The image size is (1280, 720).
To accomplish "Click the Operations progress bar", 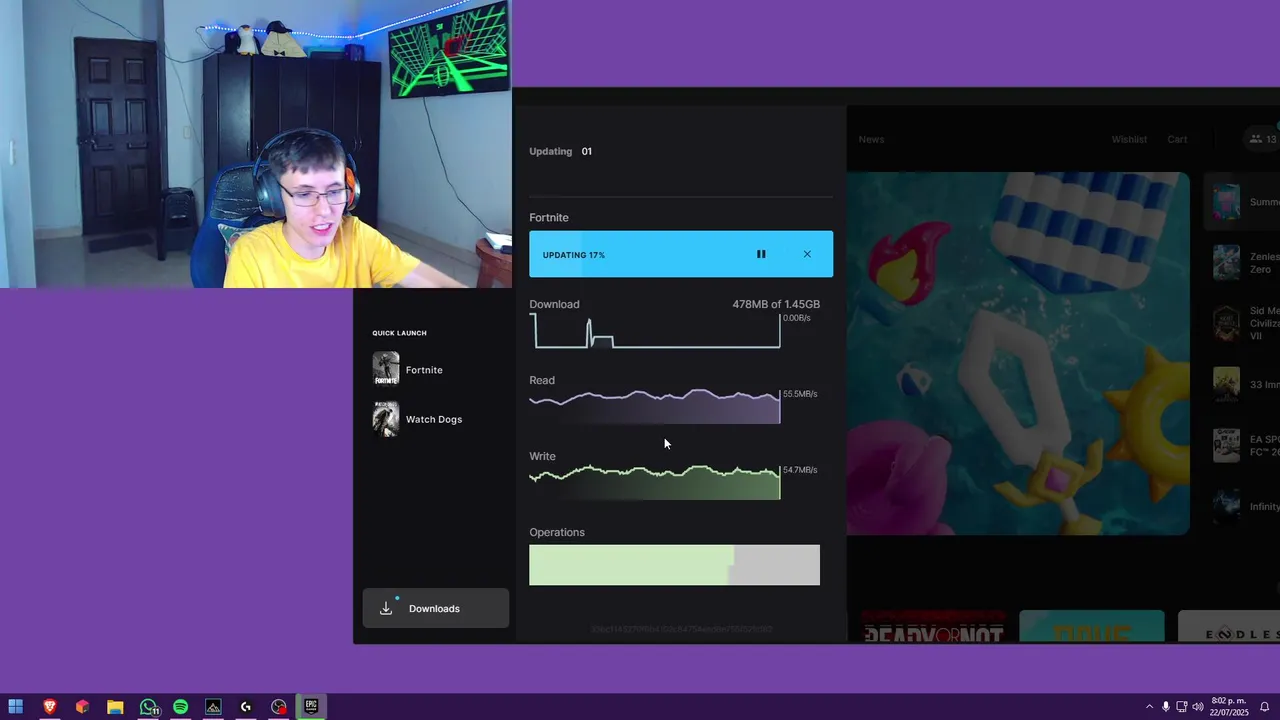I will pyautogui.click(x=674, y=565).
